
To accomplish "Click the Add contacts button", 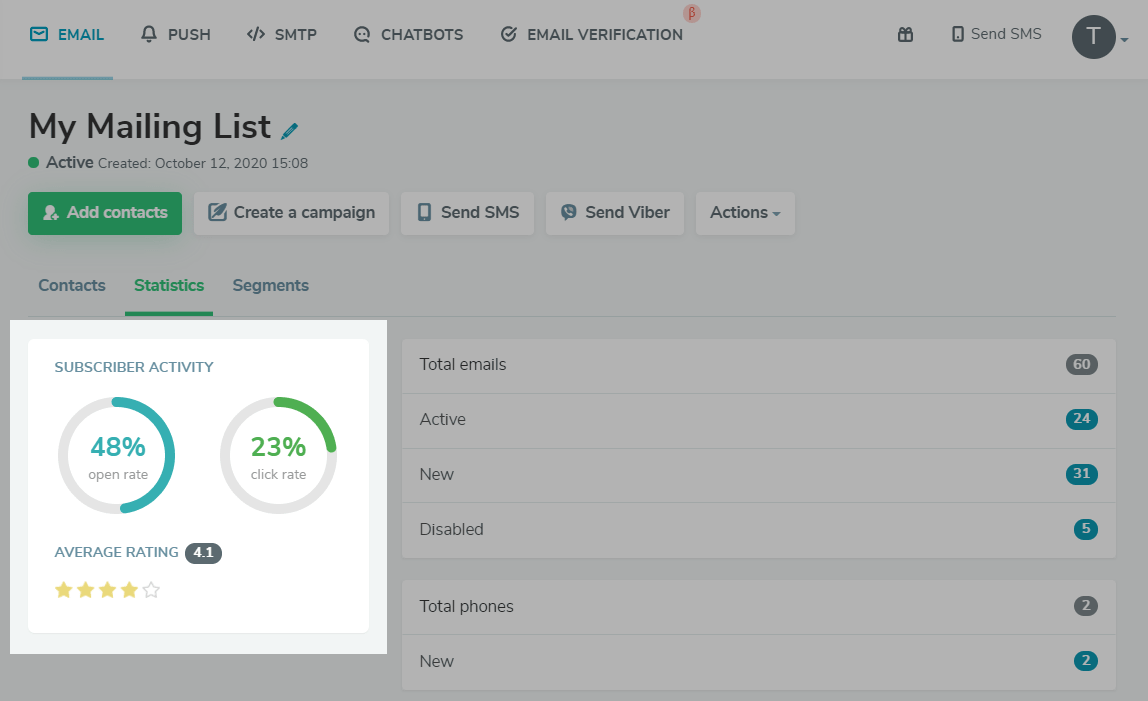I will 105,213.
